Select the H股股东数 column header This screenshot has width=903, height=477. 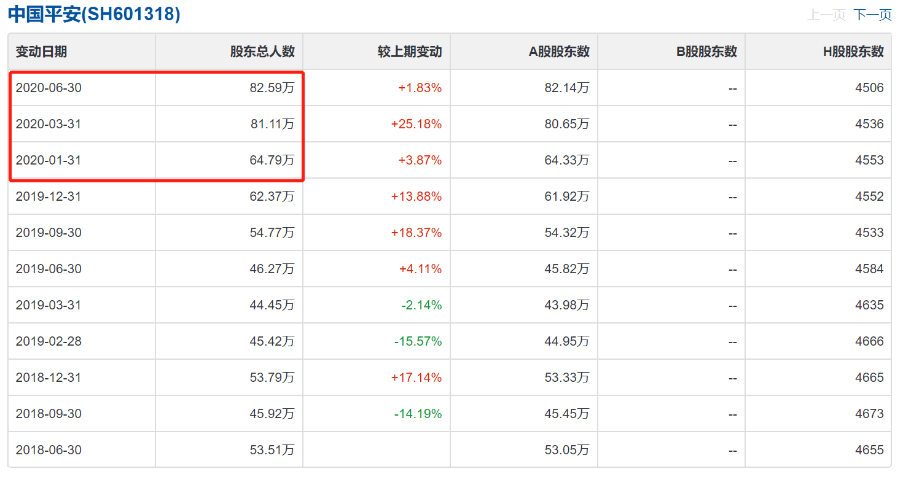853,52
